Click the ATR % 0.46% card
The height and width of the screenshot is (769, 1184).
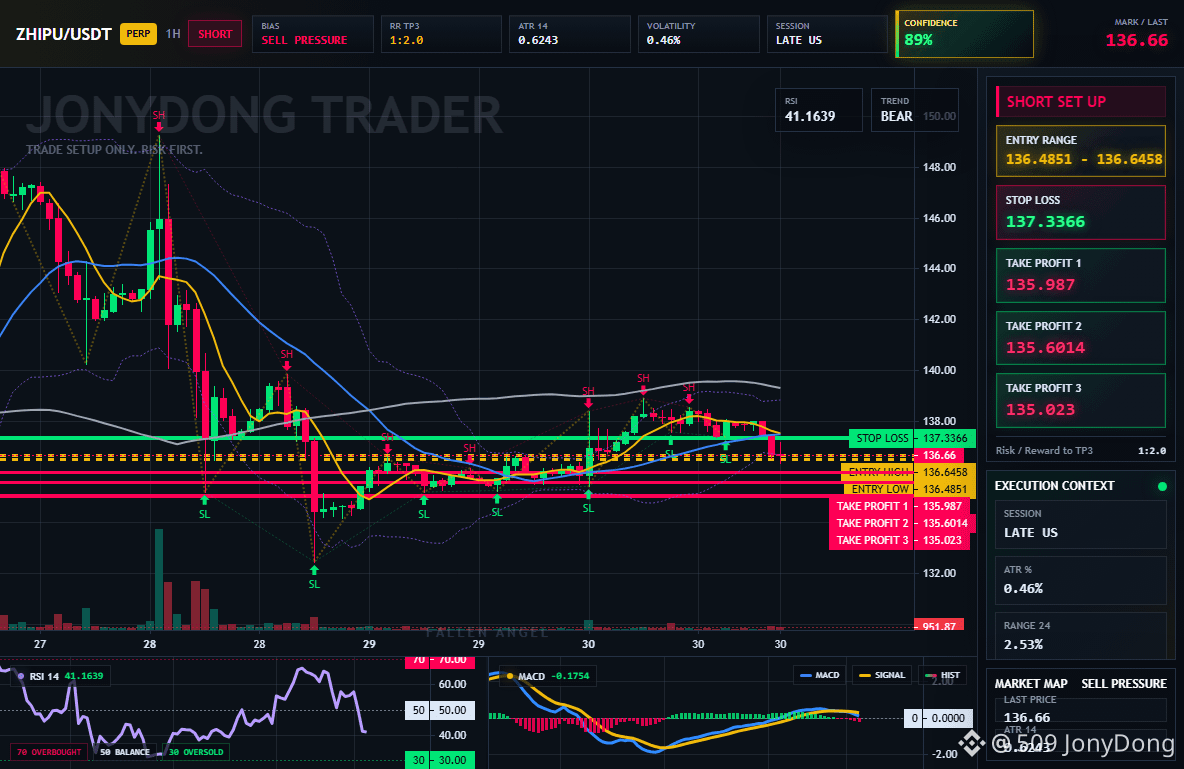(x=1081, y=579)
